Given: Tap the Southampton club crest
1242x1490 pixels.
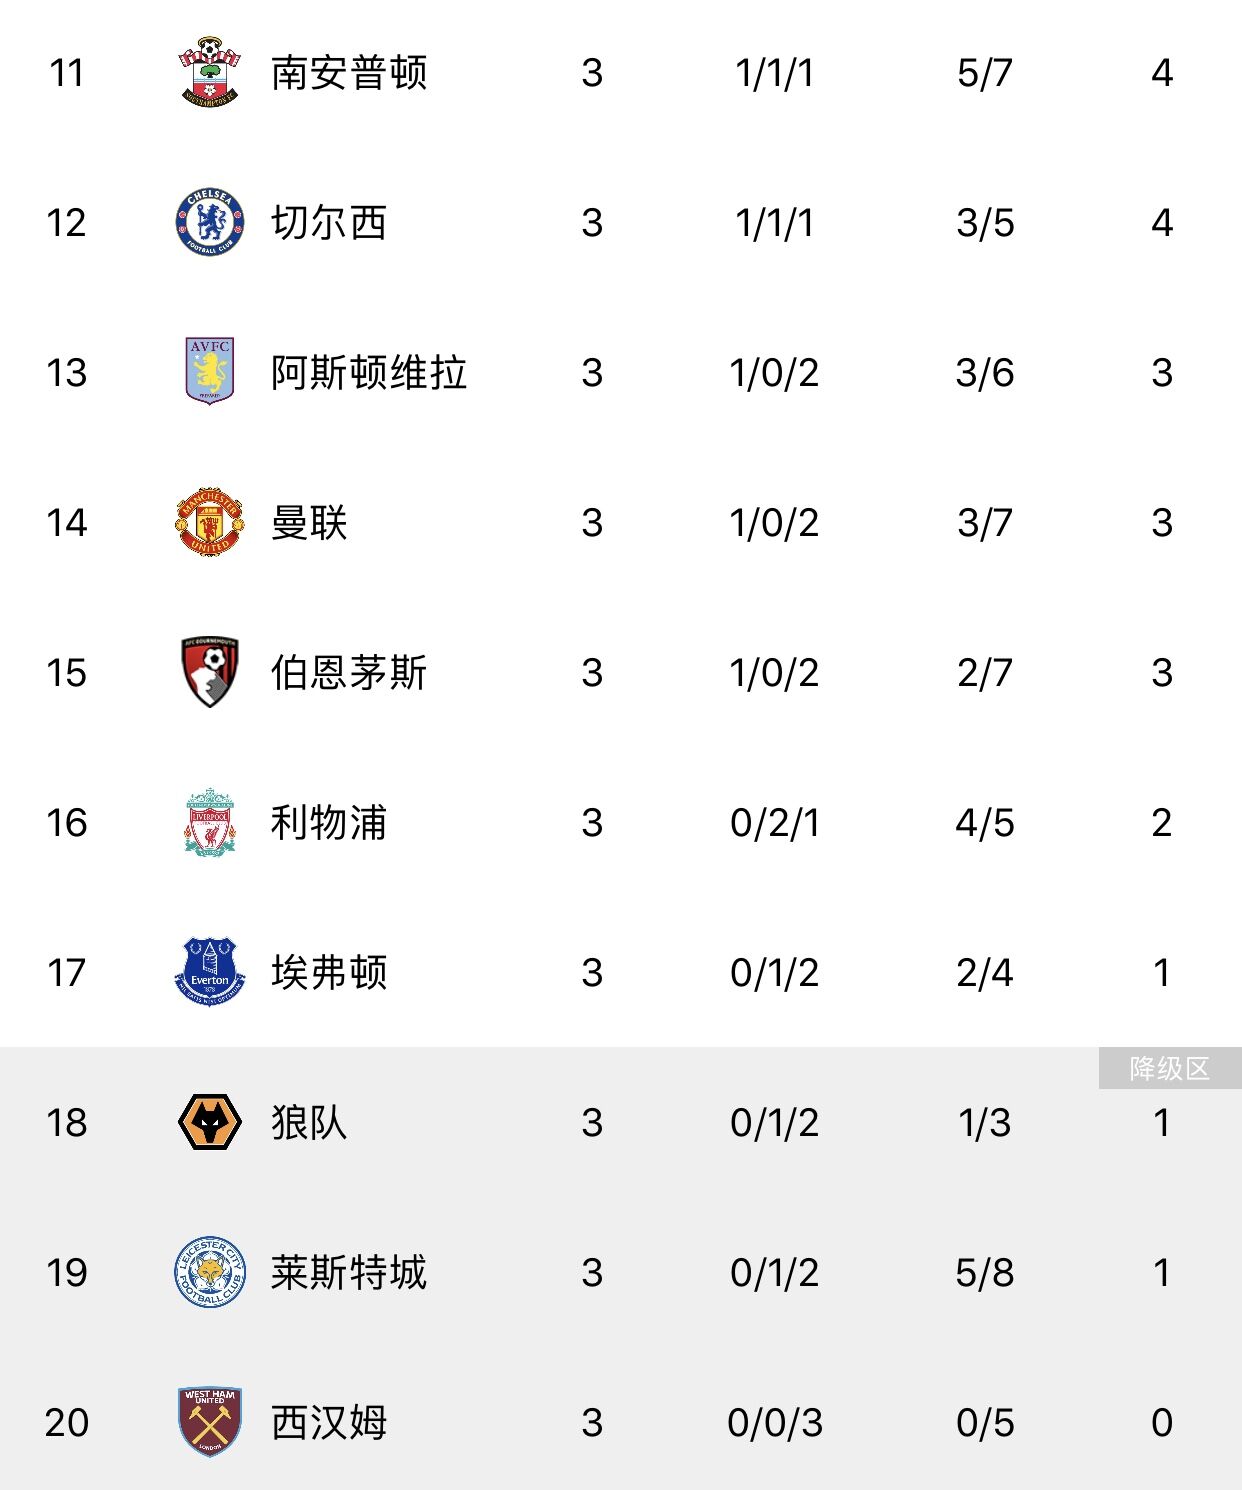Looking at the screenshot, I should (x=209, y=72).
